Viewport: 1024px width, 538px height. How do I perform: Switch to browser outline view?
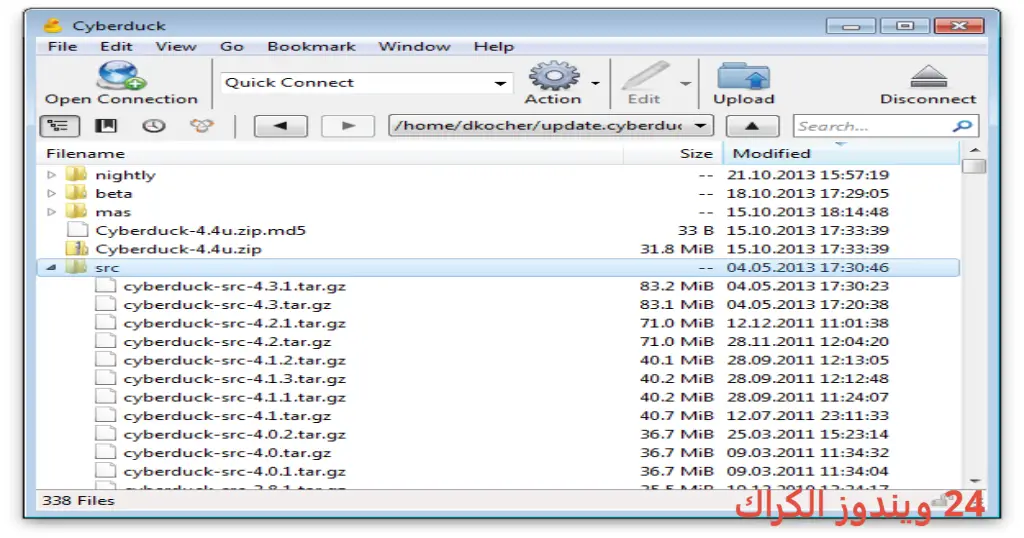pyautogui.click(x=59, y=126)
